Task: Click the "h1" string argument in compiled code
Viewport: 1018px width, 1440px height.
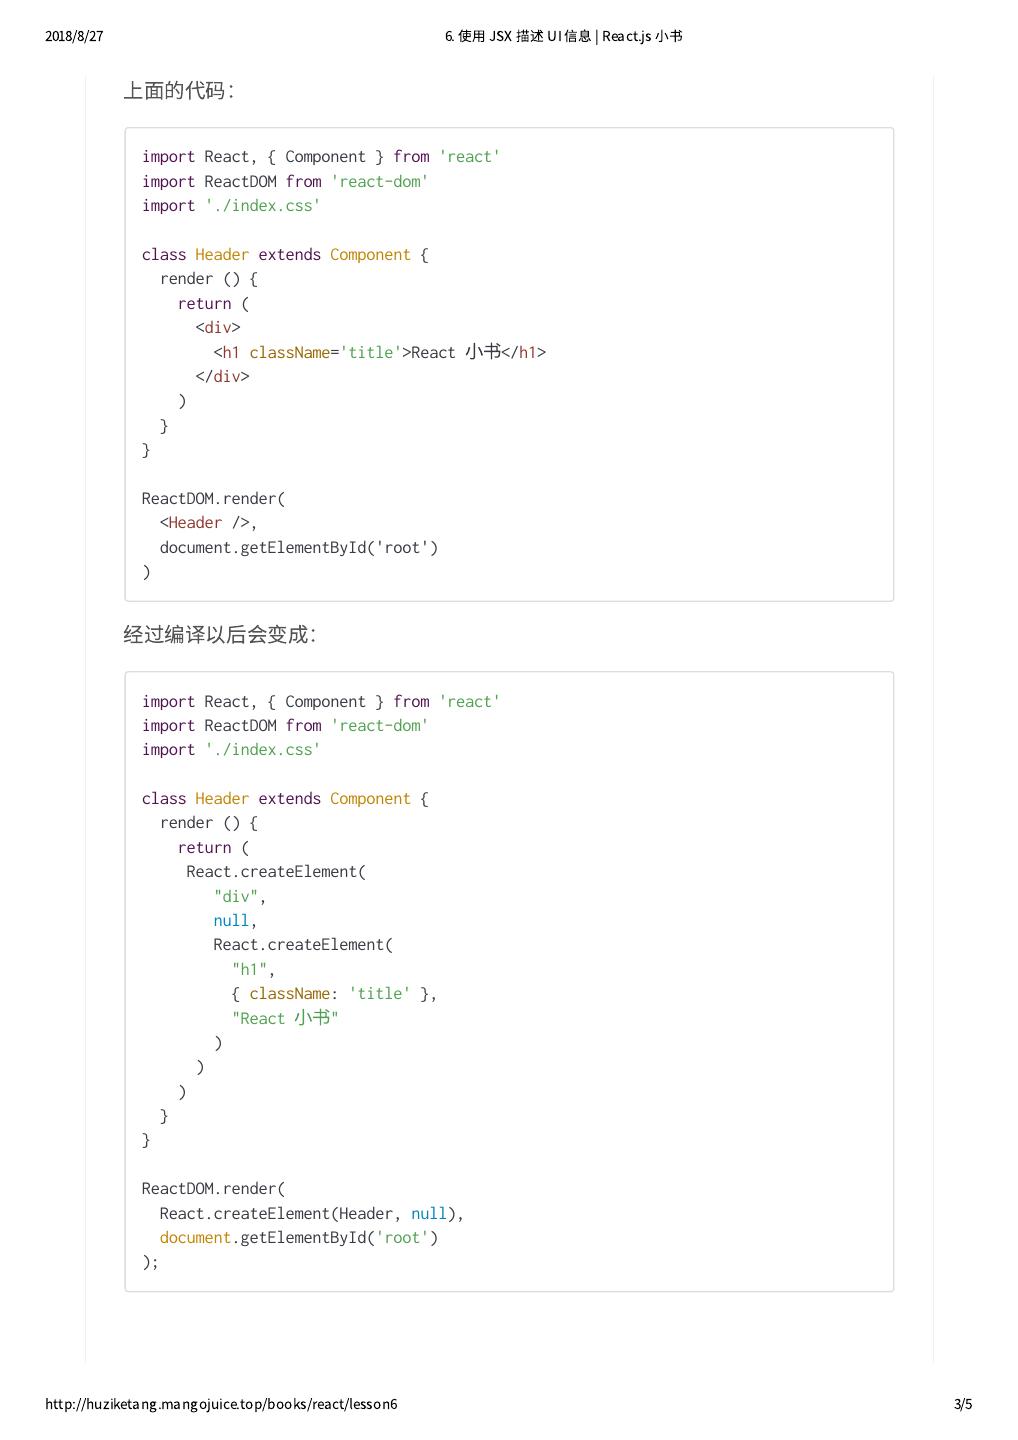Action: pos(253,969)
